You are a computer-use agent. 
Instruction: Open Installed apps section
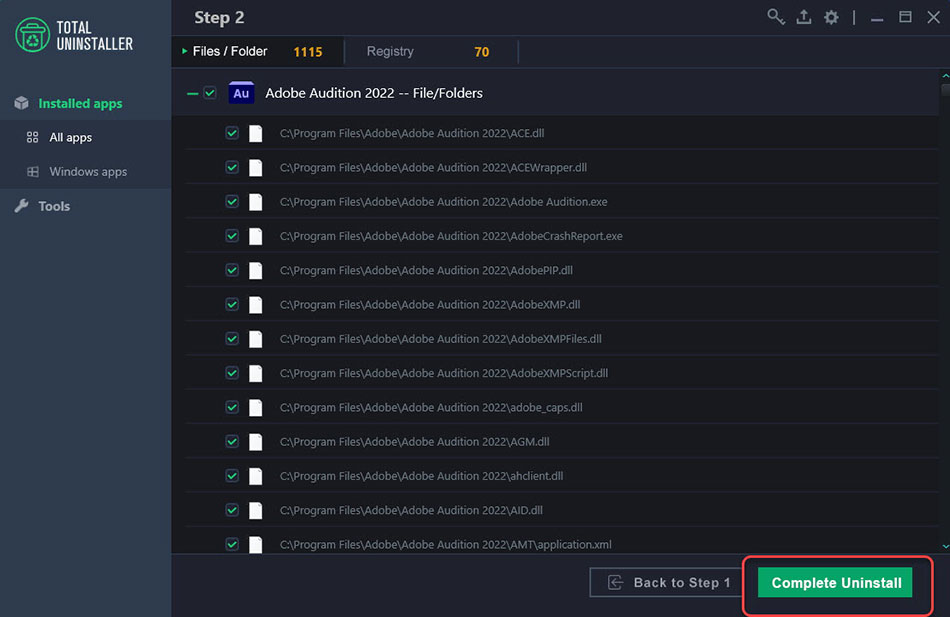coord(85,103)
